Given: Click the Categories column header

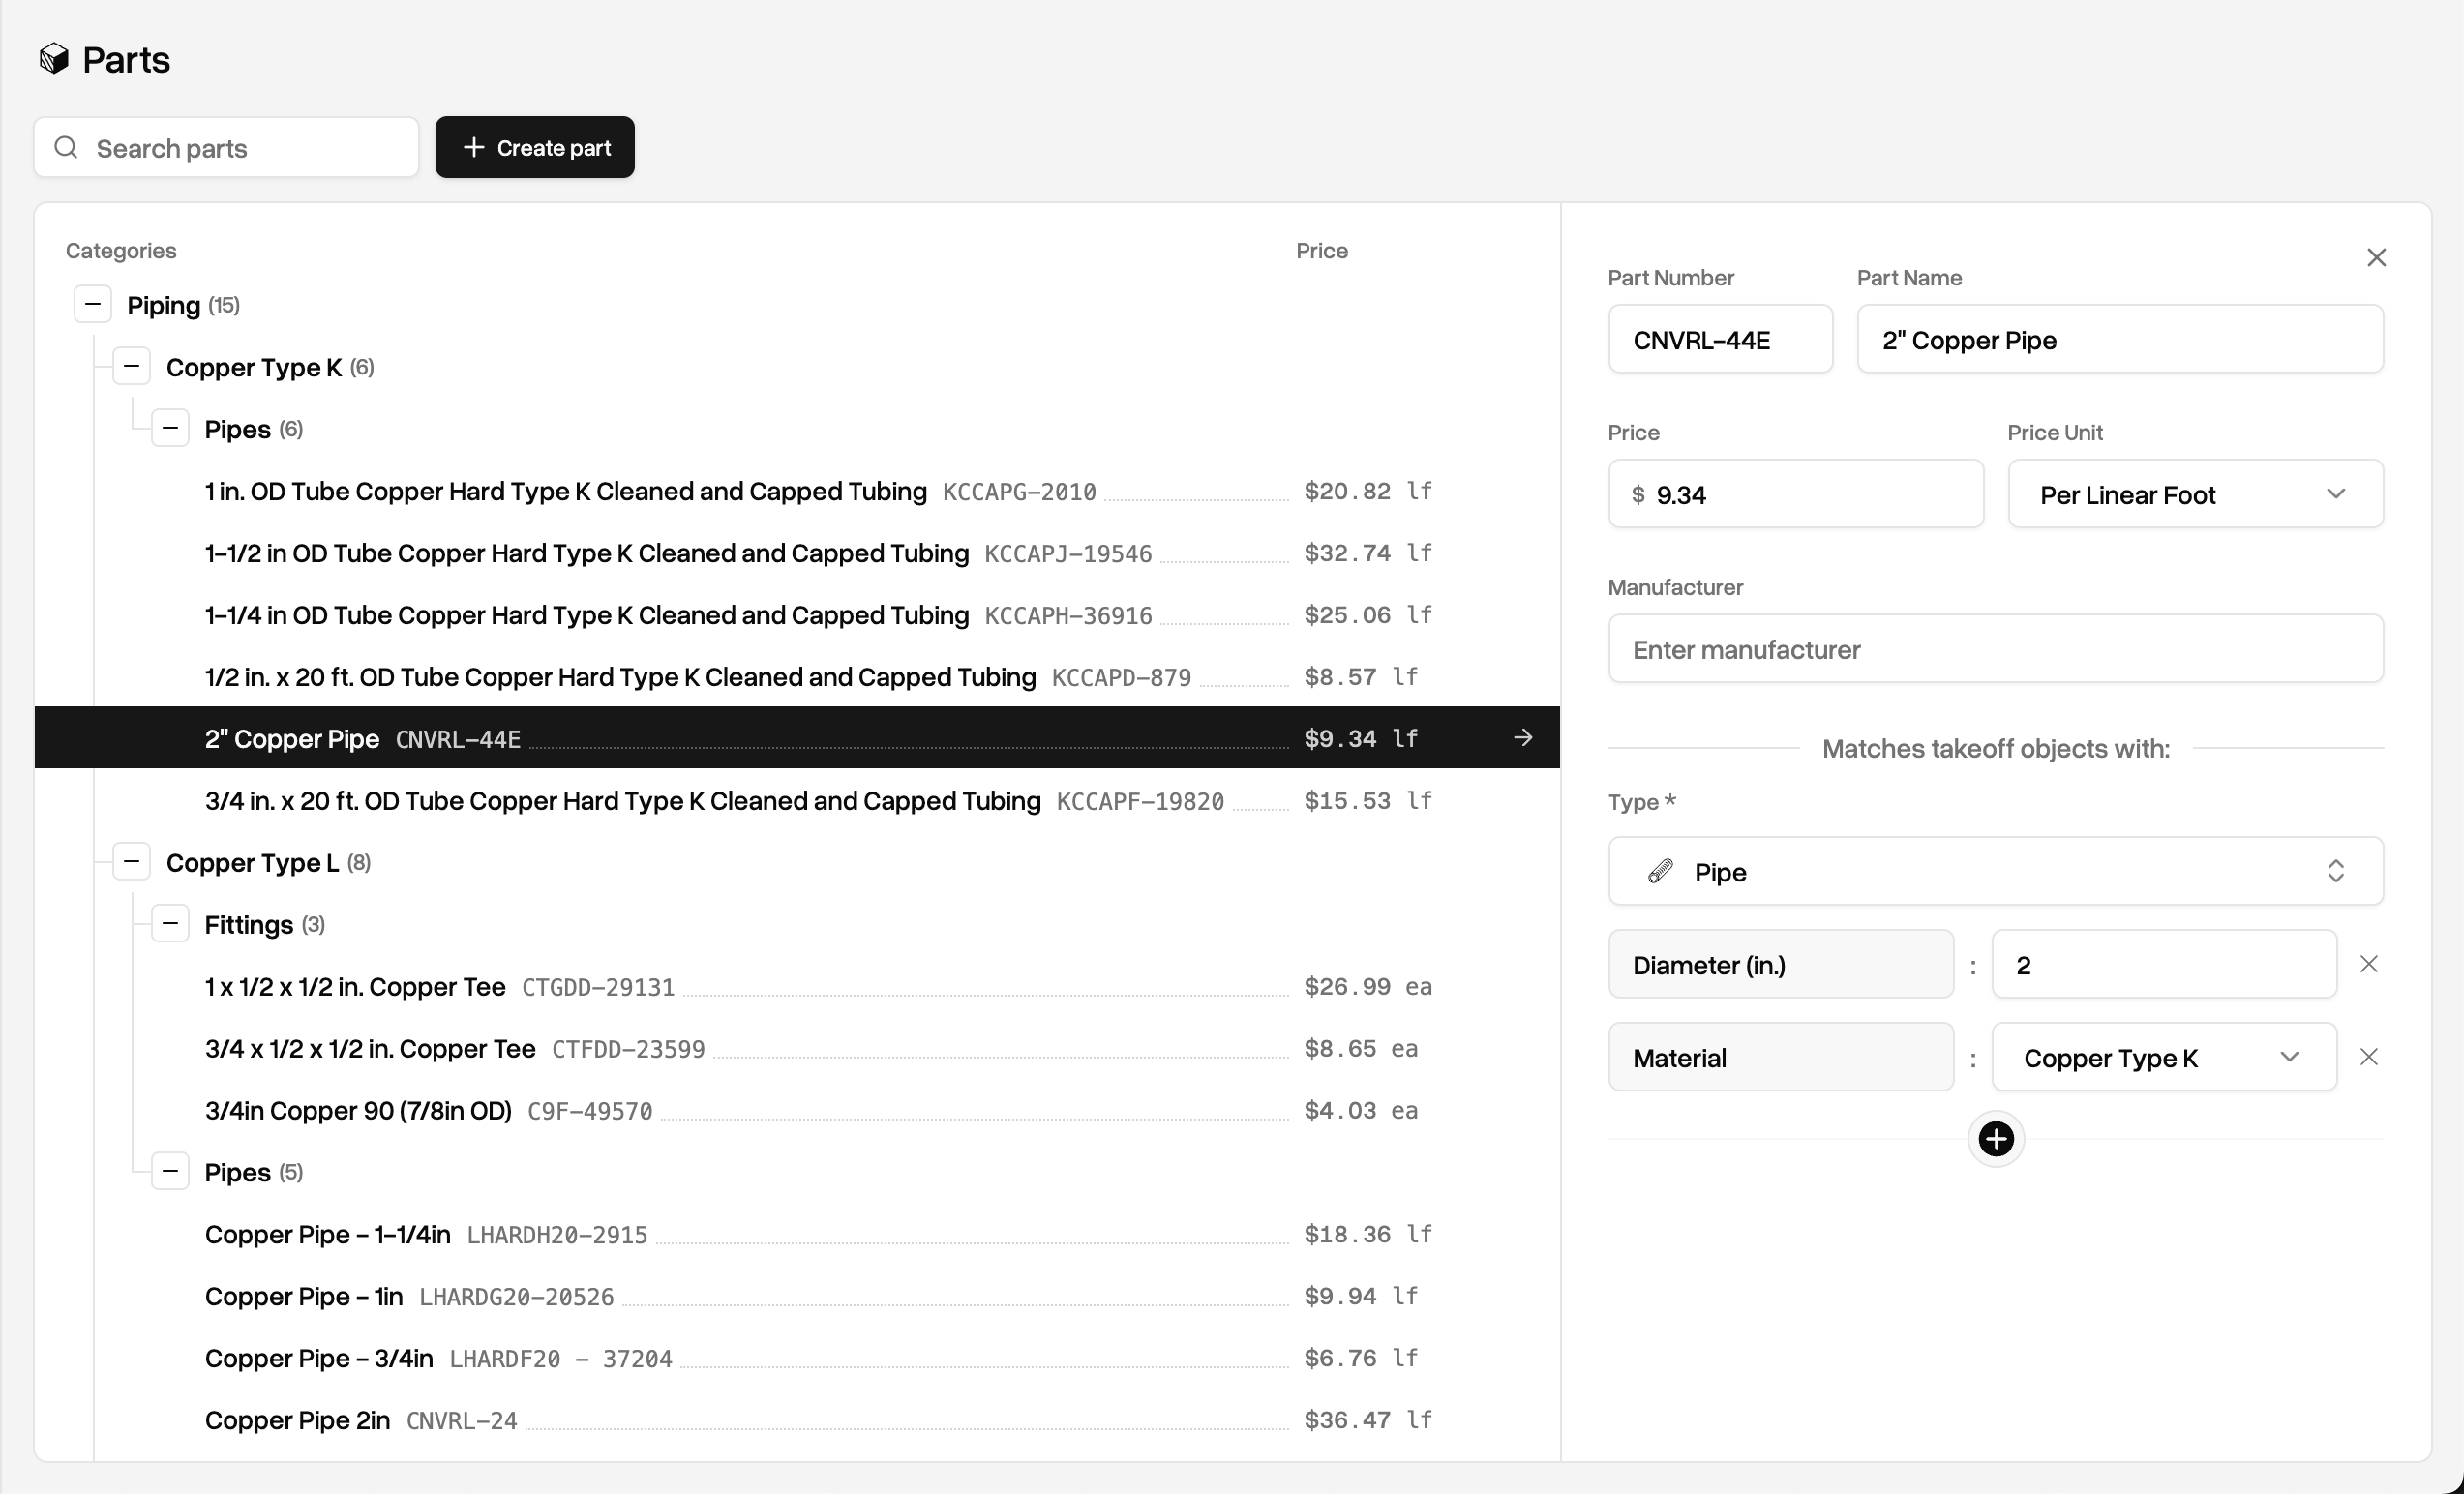Looking at the screenshot, I should click(x=121, y=250).
